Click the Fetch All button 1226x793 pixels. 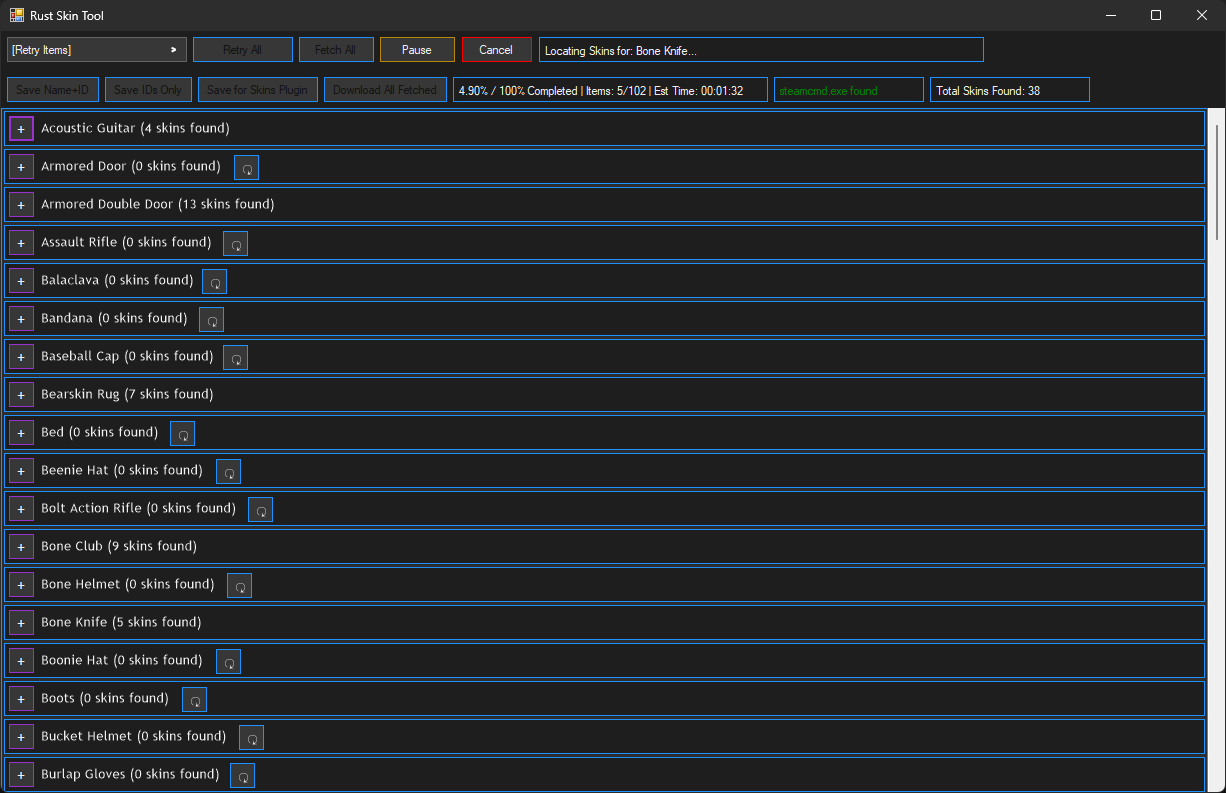(336, 50)
